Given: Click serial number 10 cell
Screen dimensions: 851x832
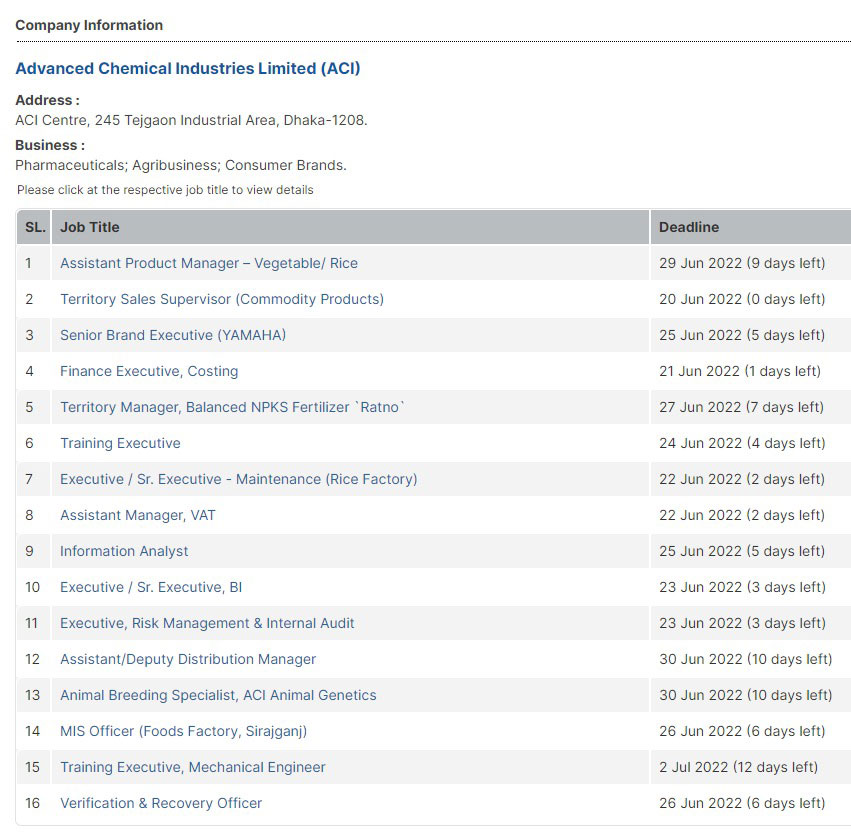Looking at the screenshot, I should point(33,587).
